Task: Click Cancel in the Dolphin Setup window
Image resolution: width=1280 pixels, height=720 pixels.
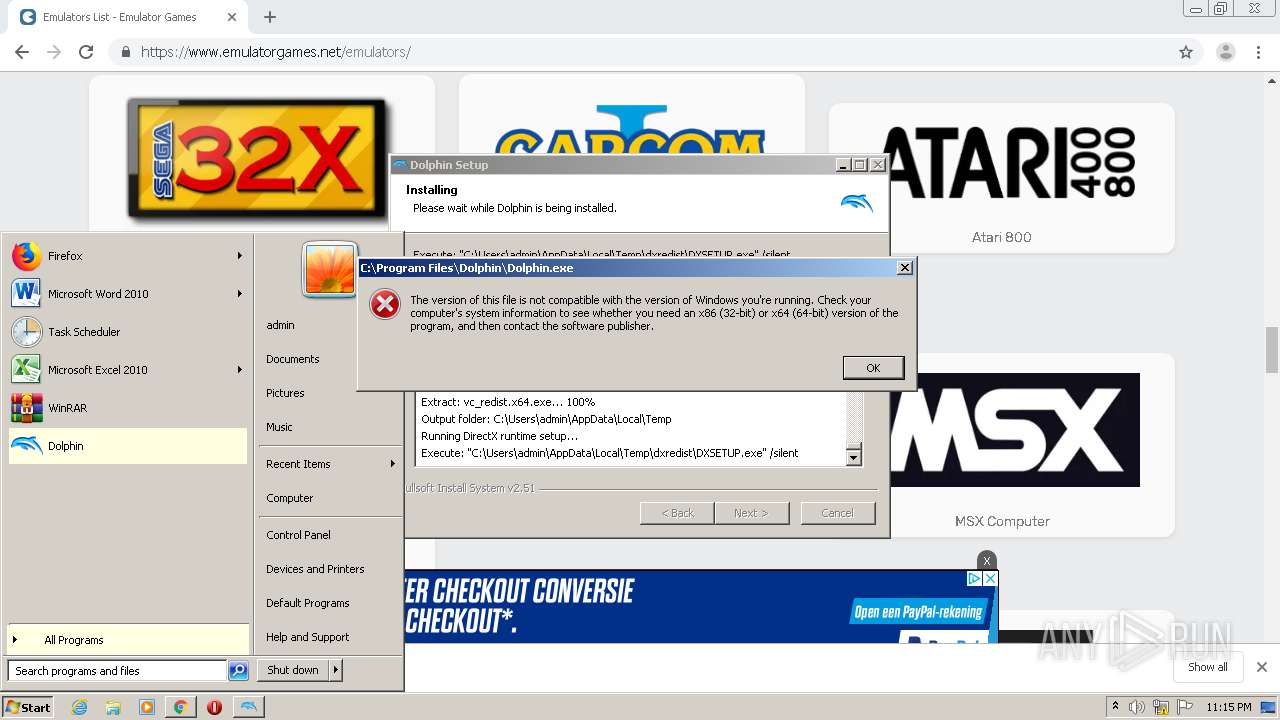Action: (837, 513)
